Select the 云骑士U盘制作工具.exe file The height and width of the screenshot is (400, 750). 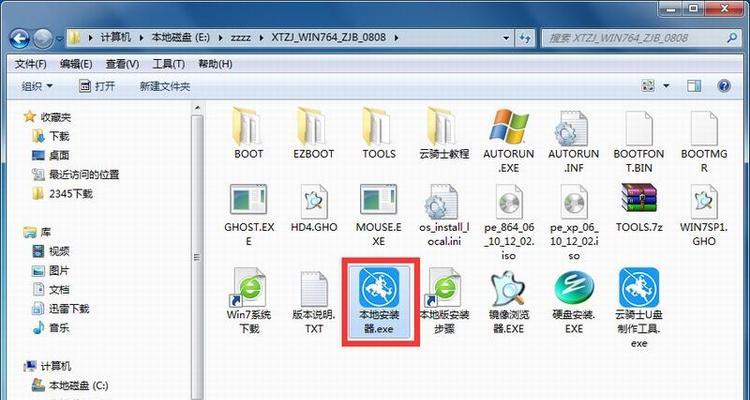[639, 308]
